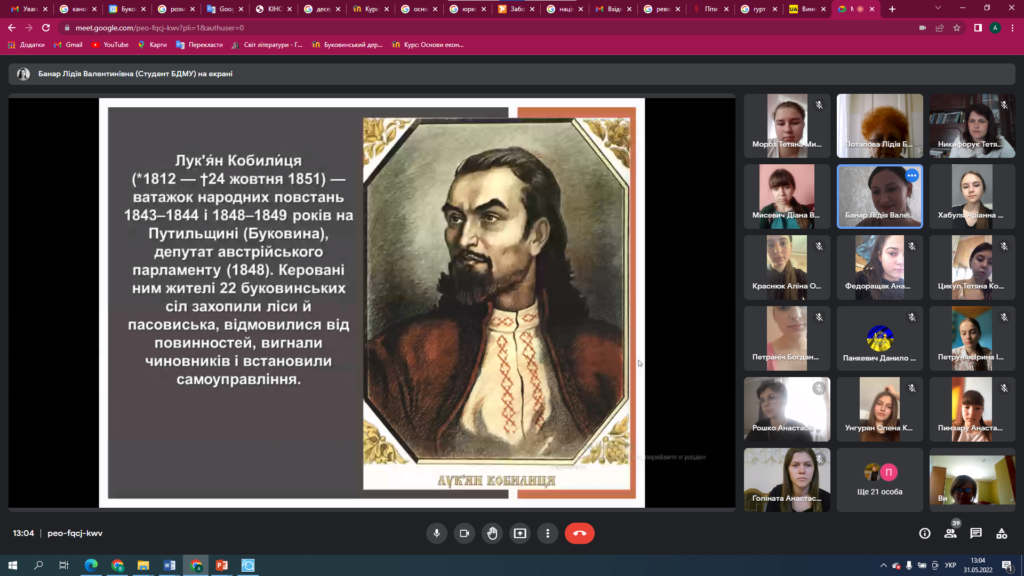Go back in the browser
The image size is (1024, 576).
pos(12,28)
